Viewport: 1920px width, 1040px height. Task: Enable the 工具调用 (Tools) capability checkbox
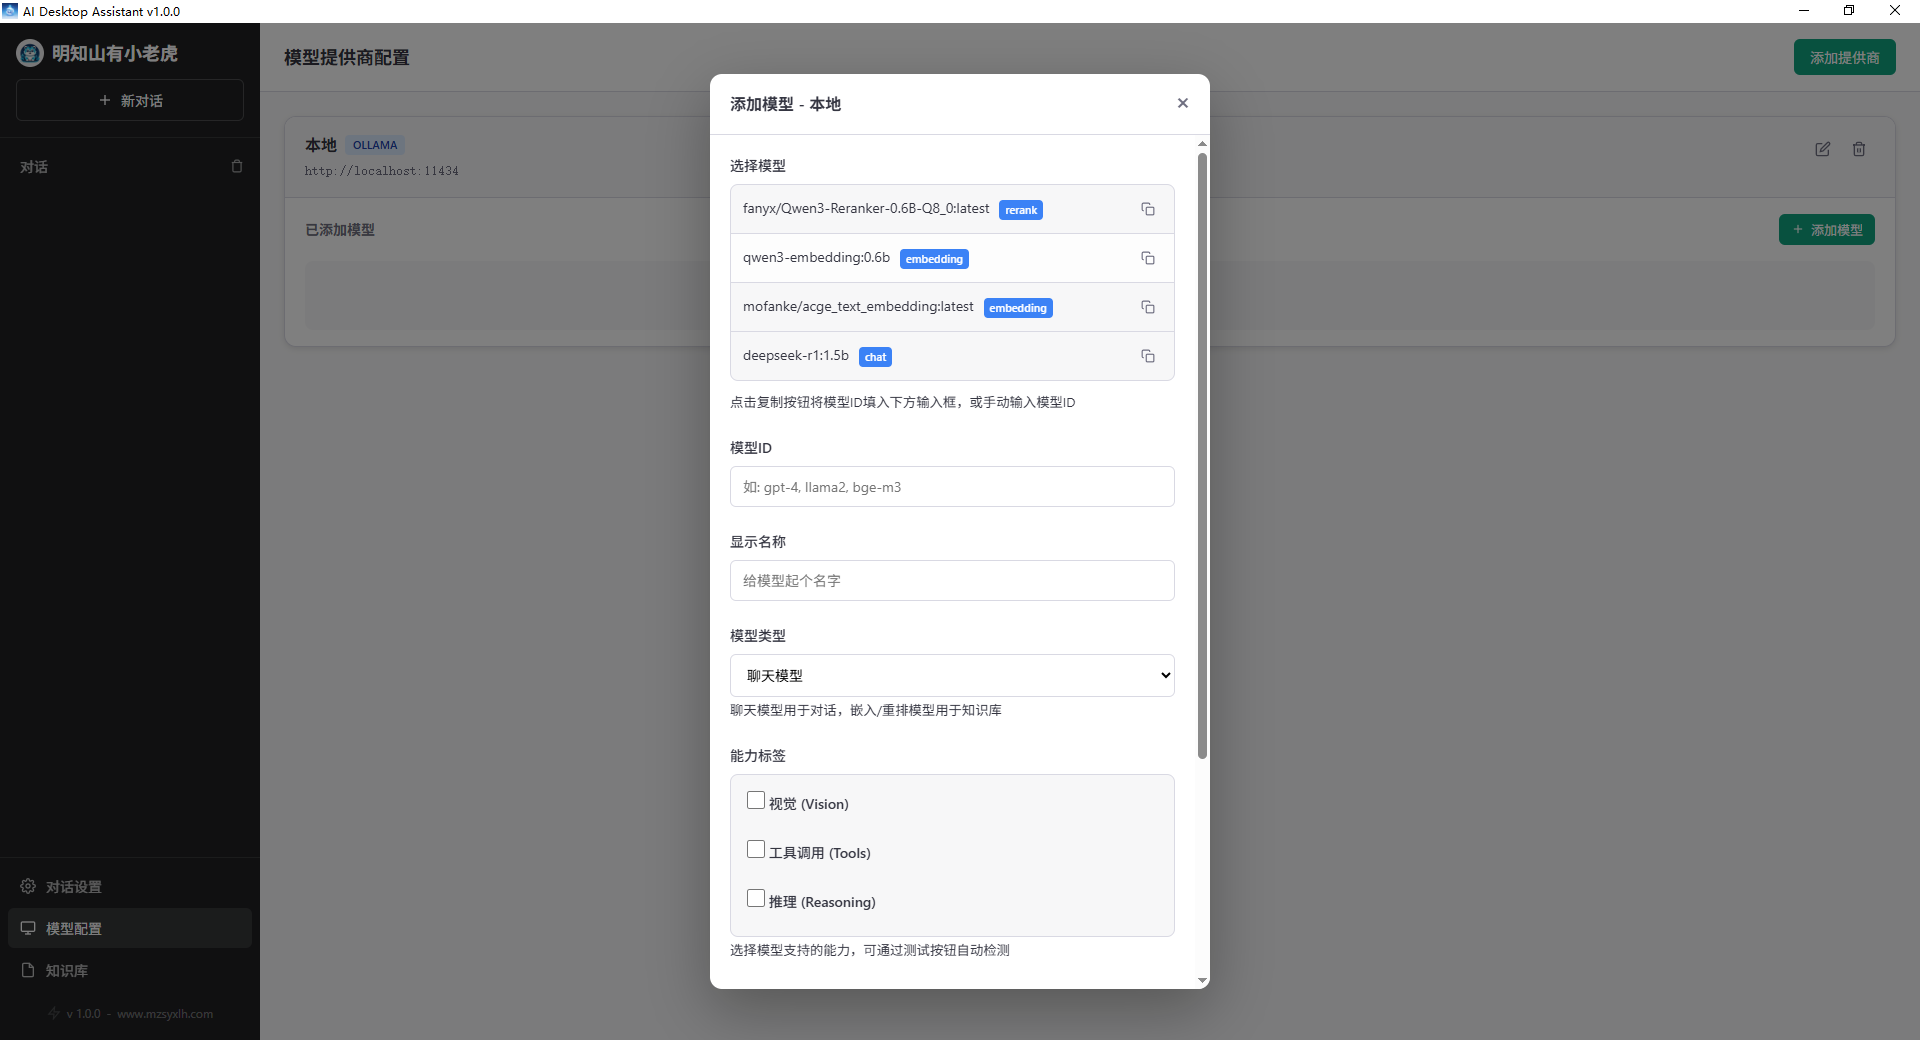pos(756,849)
